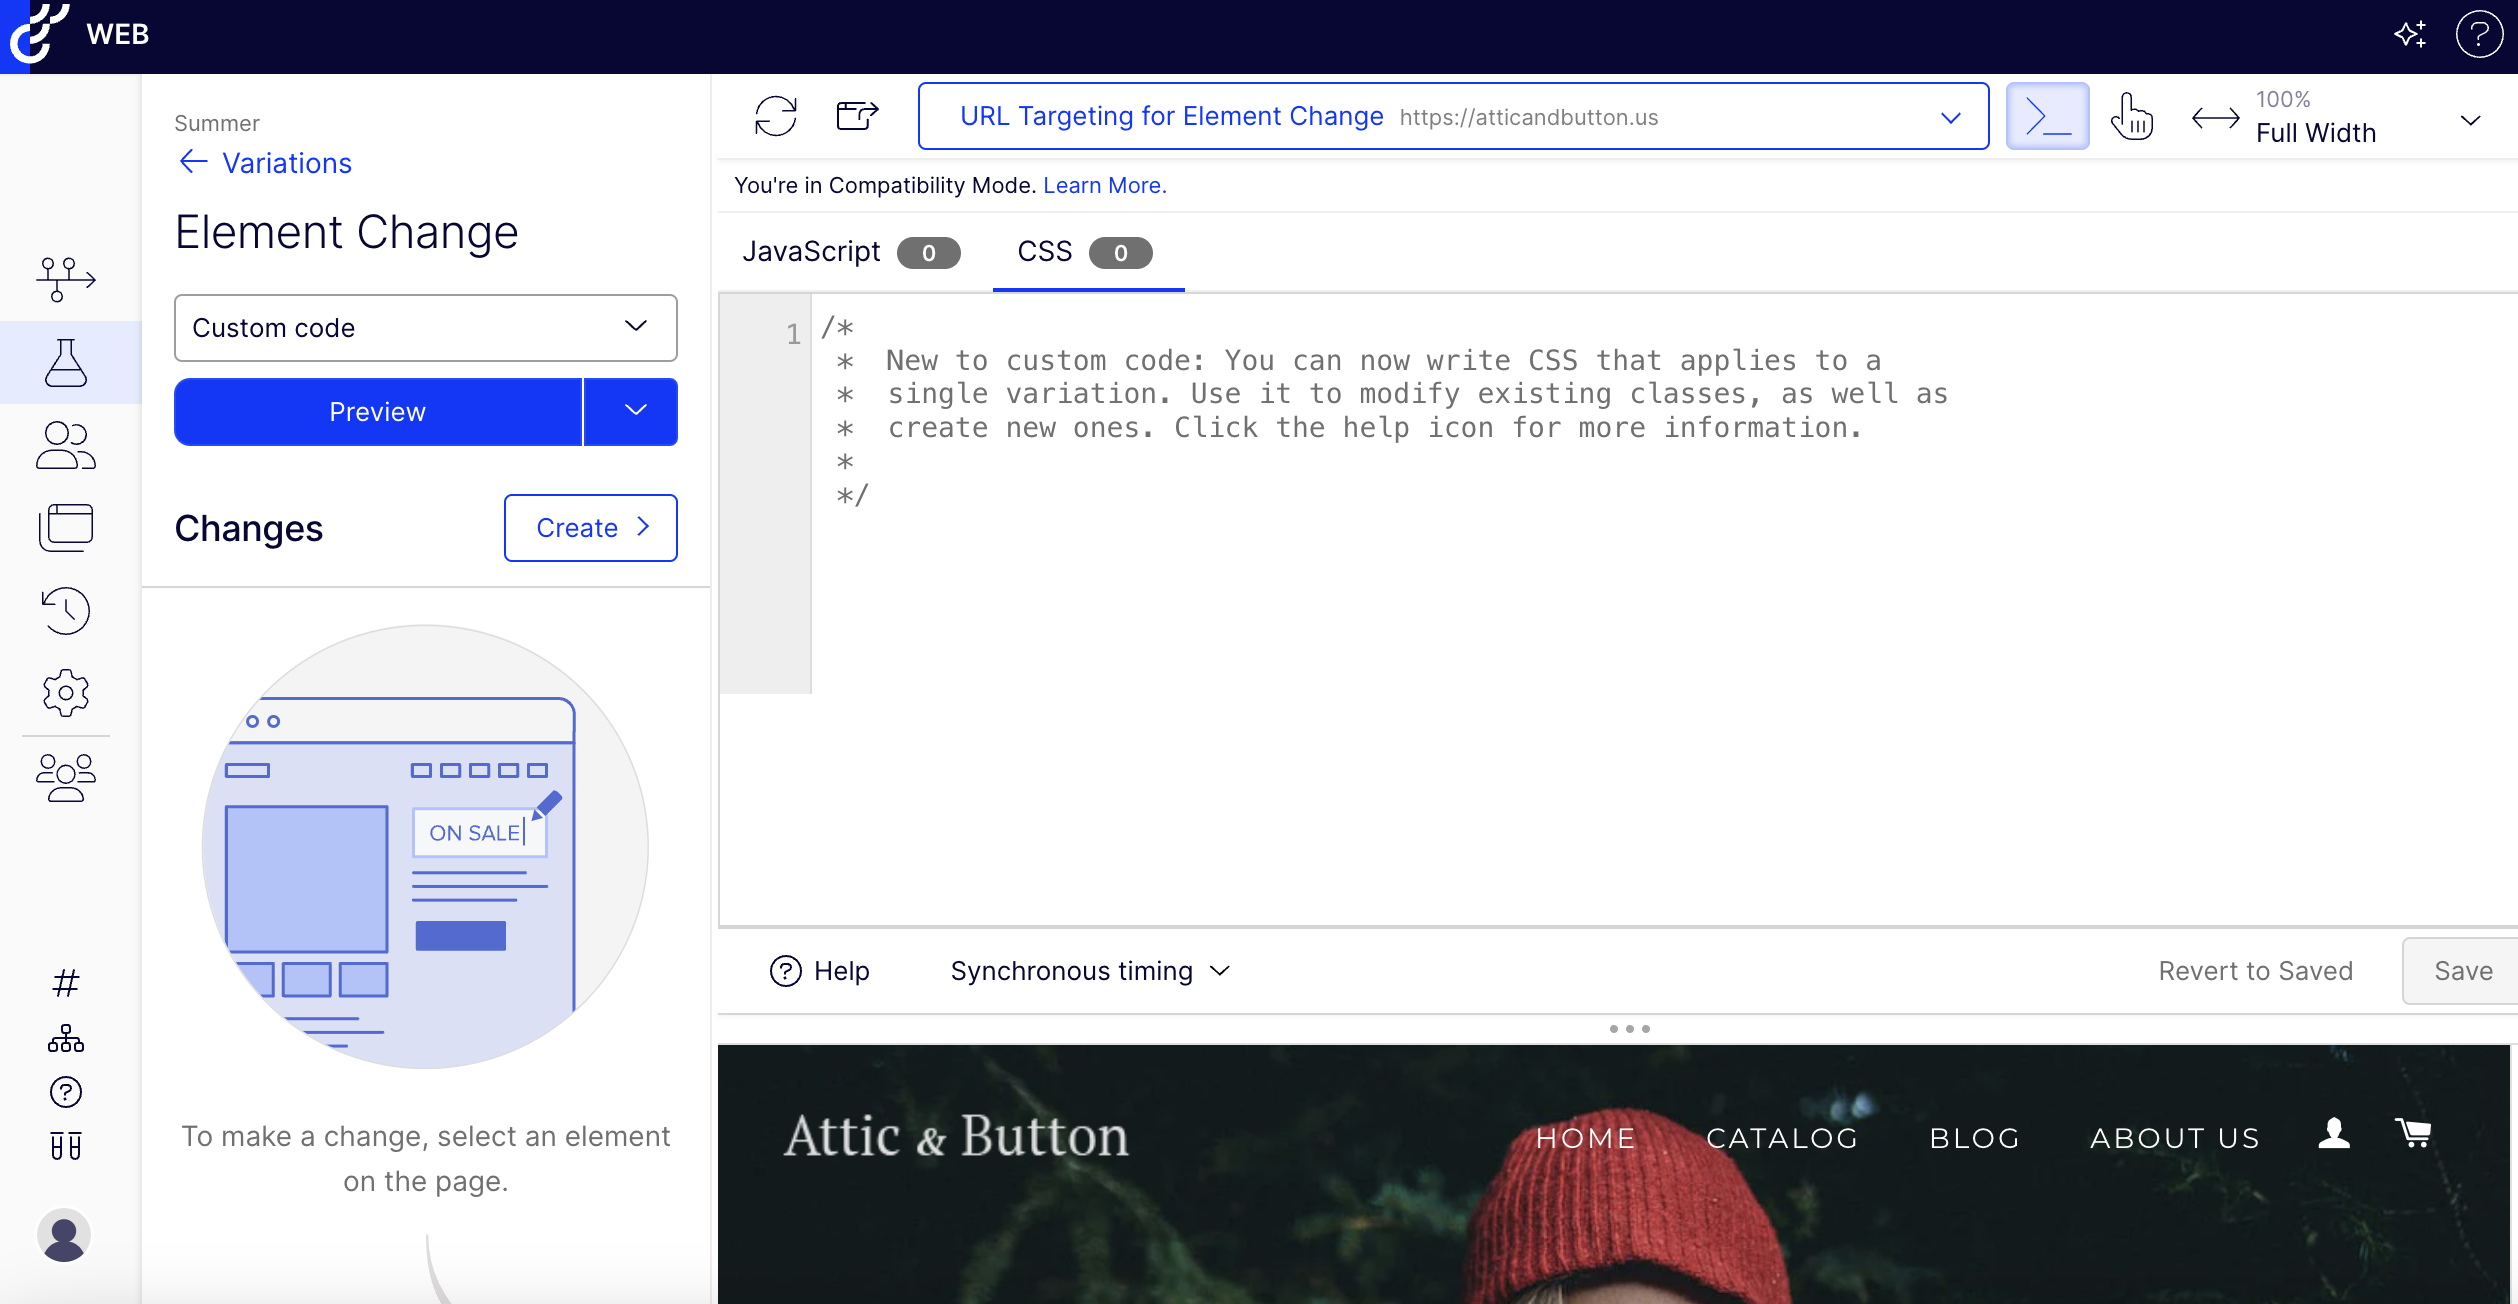This screenshot has height=1304, width=2518.
Task: Toggle the code console mode button
Action: (2046, 116)
